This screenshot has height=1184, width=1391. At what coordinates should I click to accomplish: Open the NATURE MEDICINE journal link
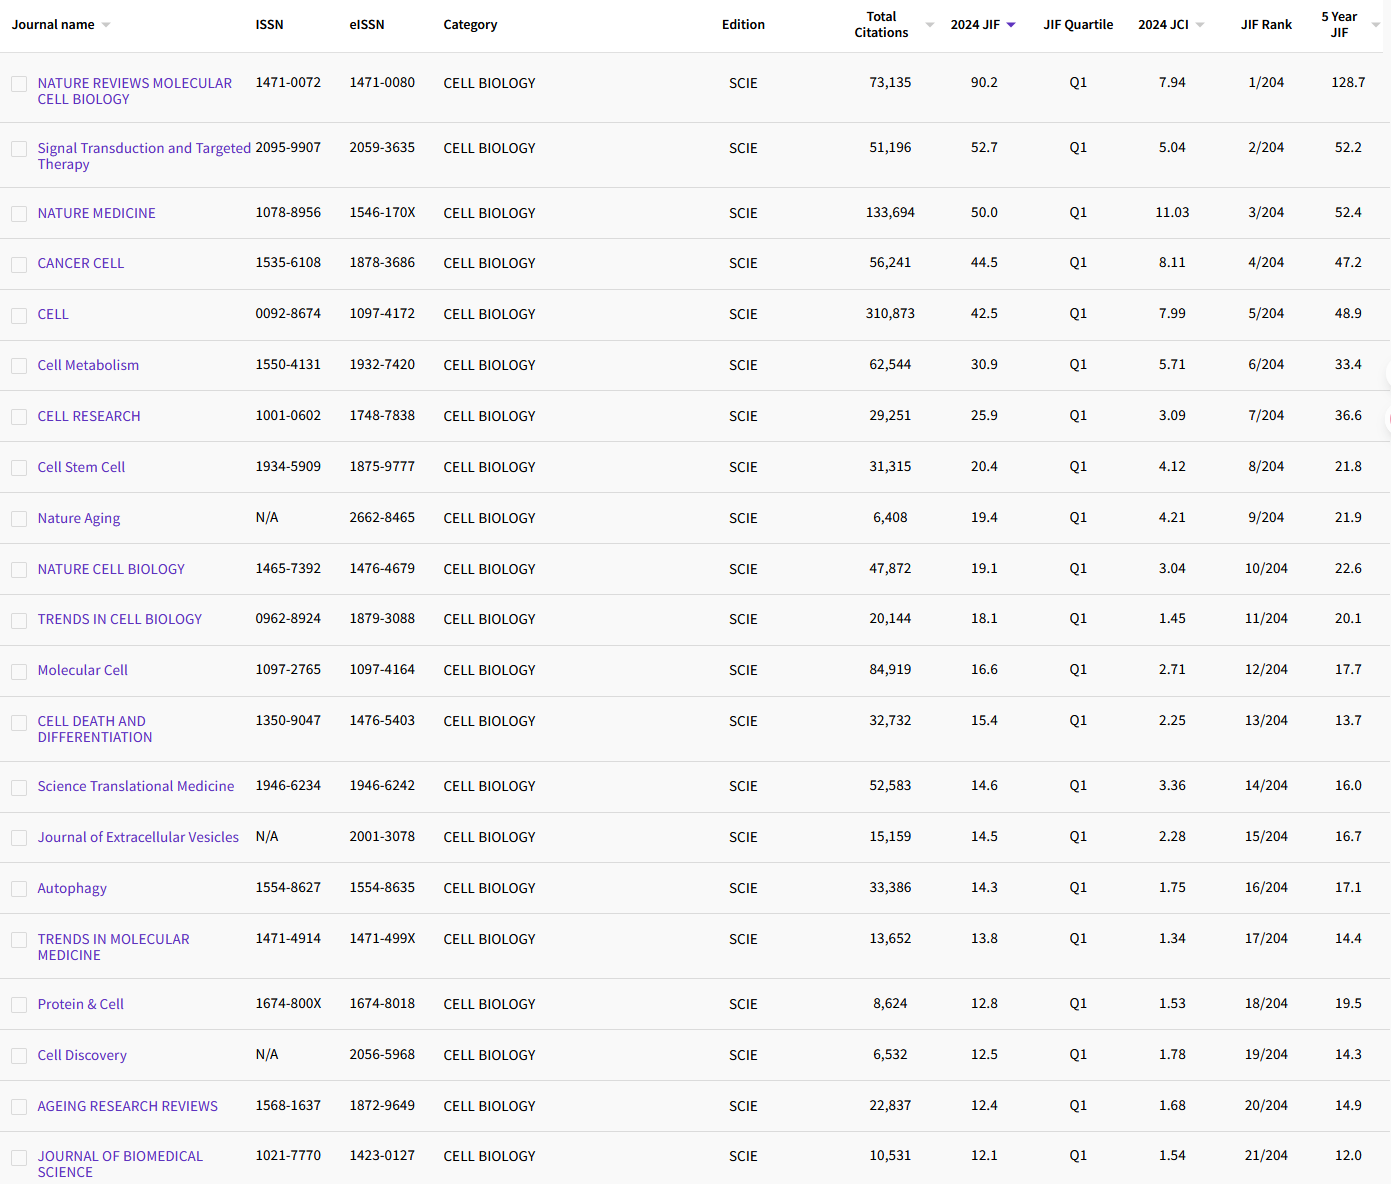pos(97,213)
